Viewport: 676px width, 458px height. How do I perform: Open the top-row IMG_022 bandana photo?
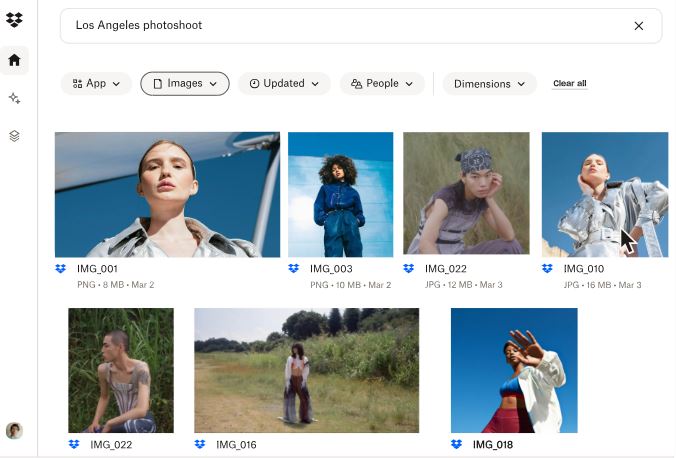466,193
